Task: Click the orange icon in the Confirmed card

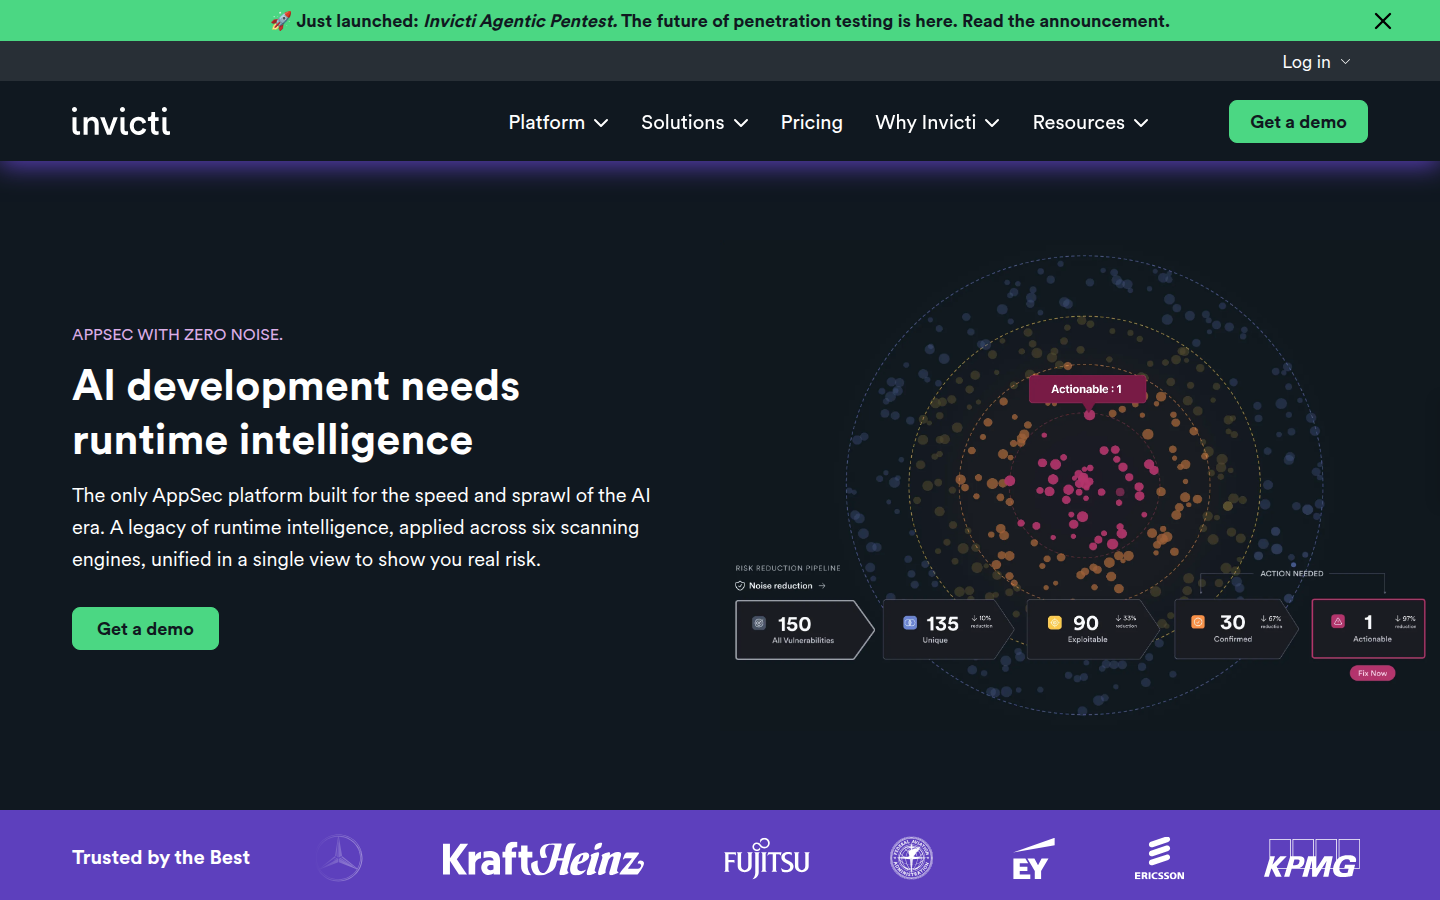Action: [x=1198, y=622]
